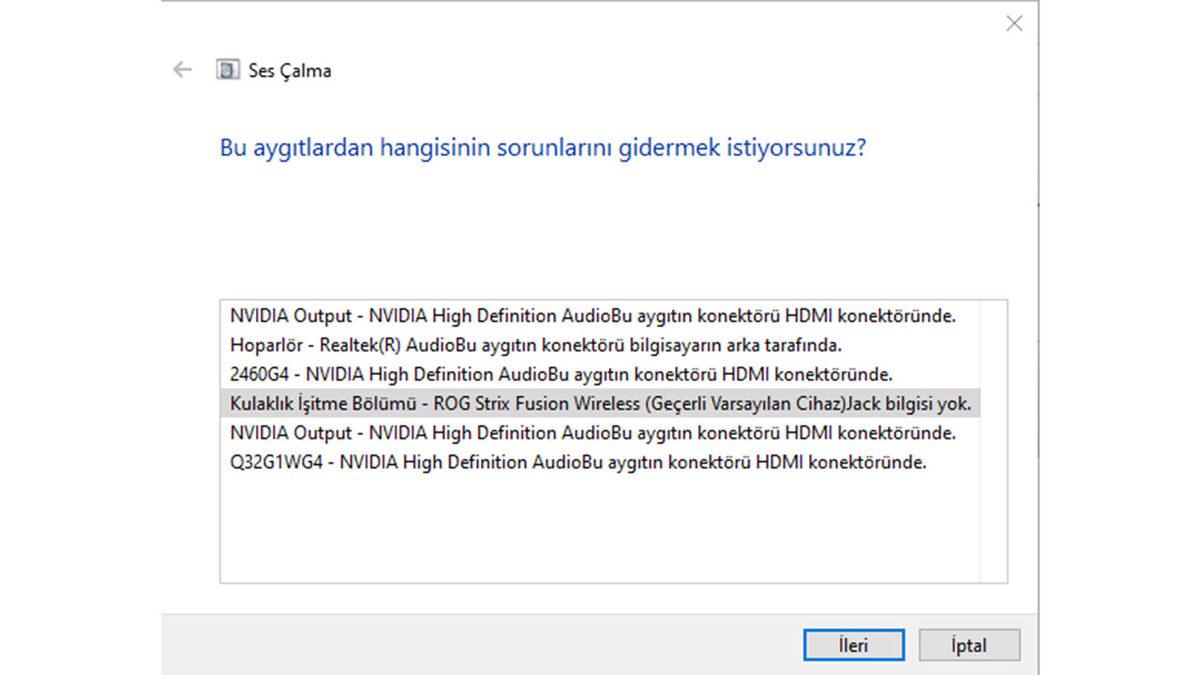1200x675 pixels.
Task: Close the troubleshooter window
Action: tap(1014, 23)
